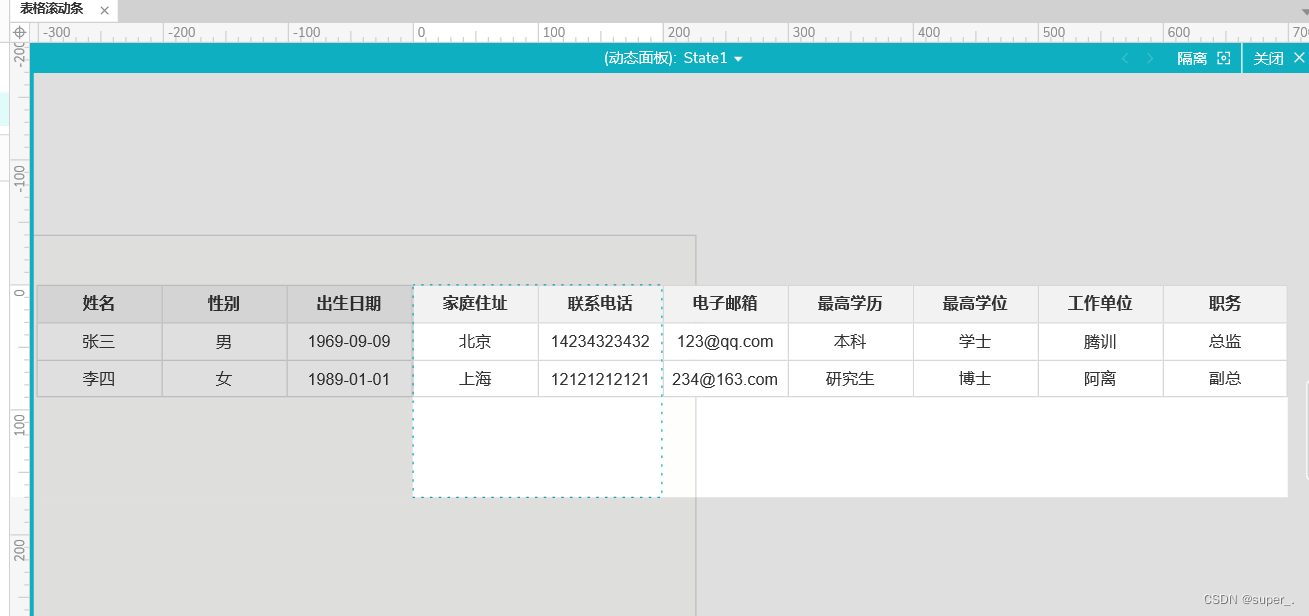Click the cell containing 123@qq.com
Image resolution: width=1309 pixels, height=616 pixels.
click(x=725, y=342)
